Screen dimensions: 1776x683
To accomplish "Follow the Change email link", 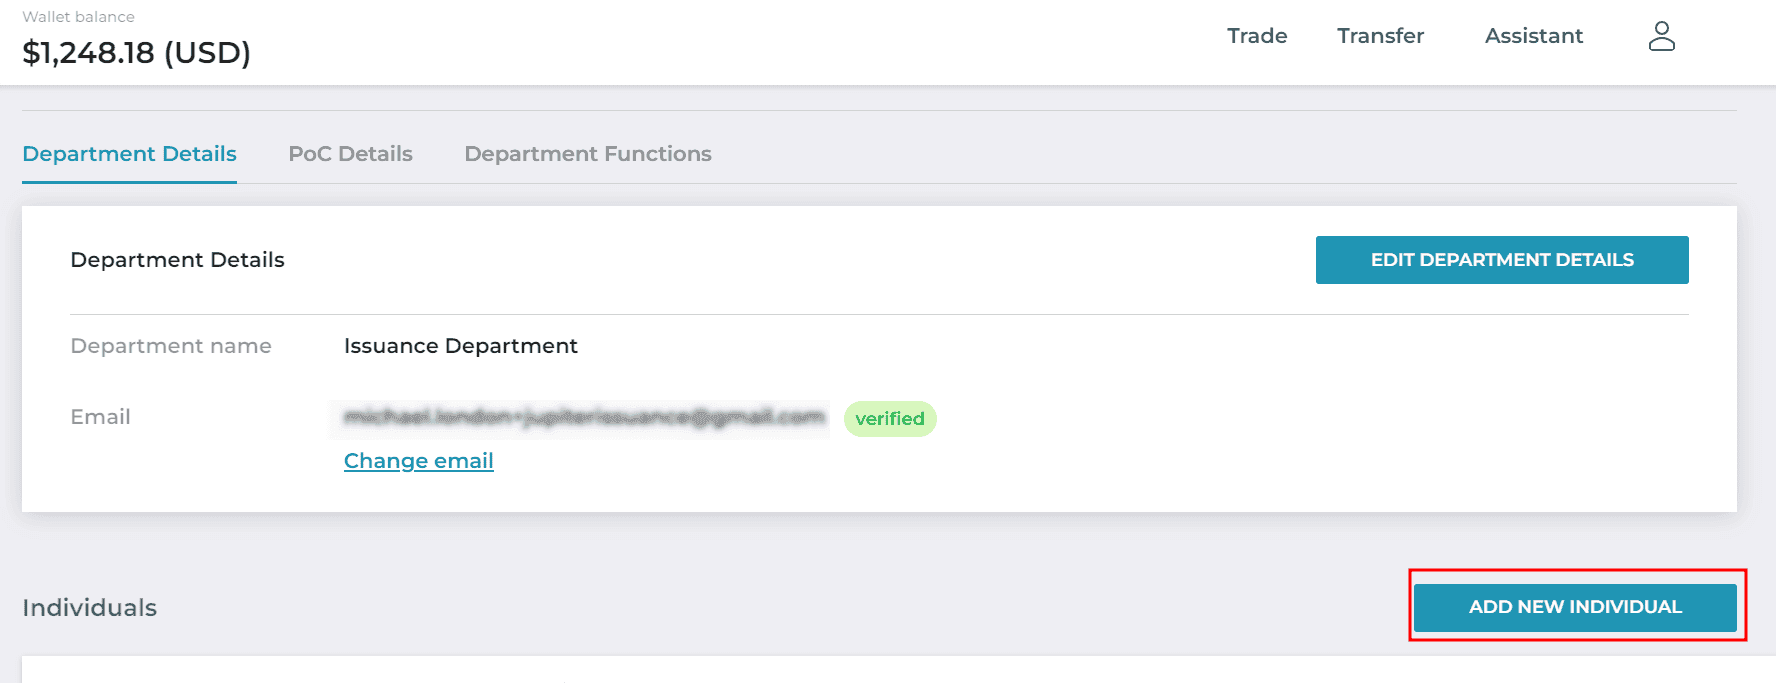I will pyautogui.click(x=419, y=461).
